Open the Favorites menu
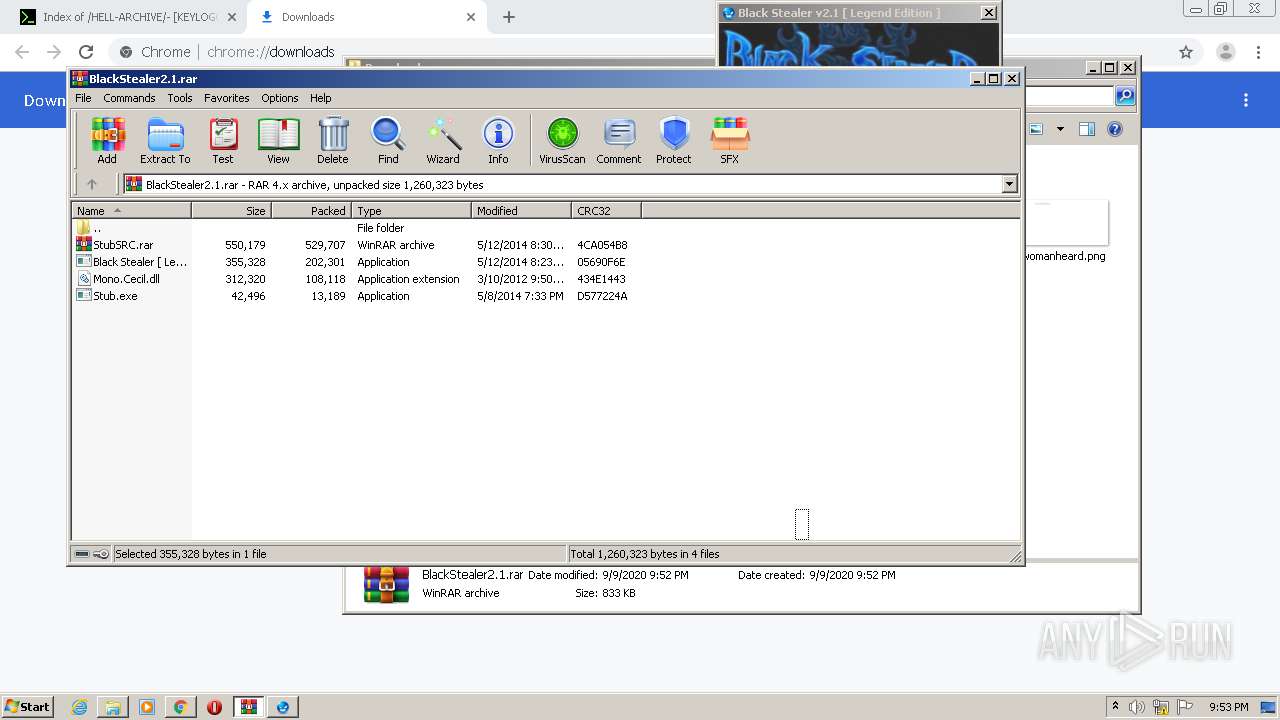 pos(227,98)
